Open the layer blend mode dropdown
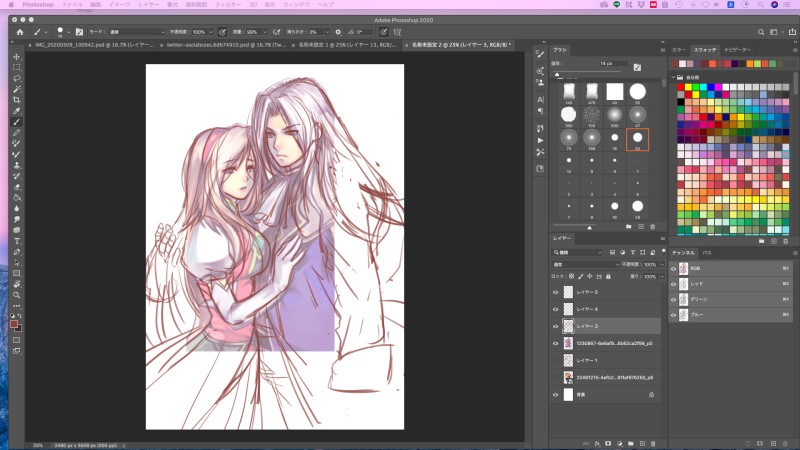This screenshot has width=800, height=450. [585, 264]
